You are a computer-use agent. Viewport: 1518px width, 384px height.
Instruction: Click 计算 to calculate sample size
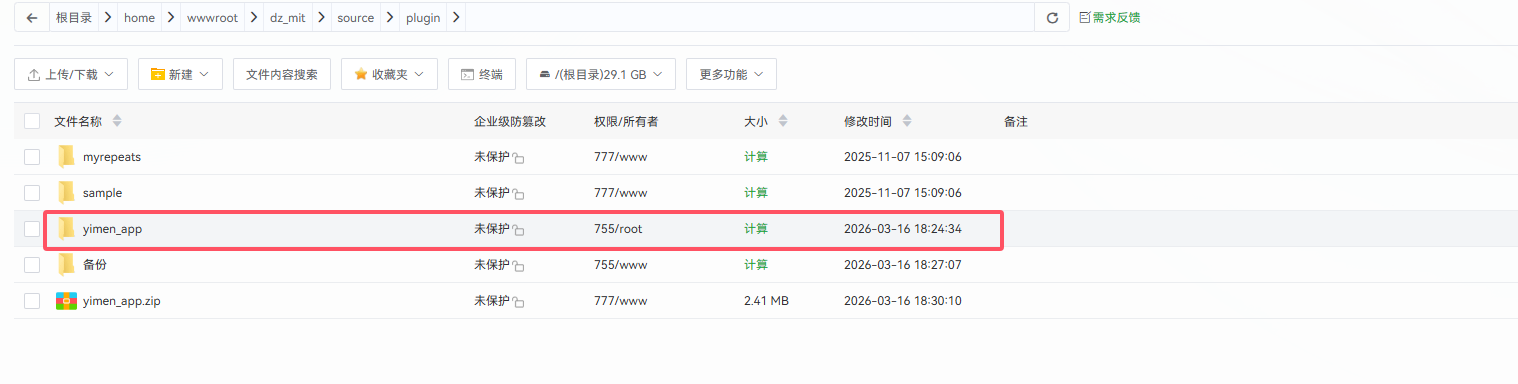[756, 193]
